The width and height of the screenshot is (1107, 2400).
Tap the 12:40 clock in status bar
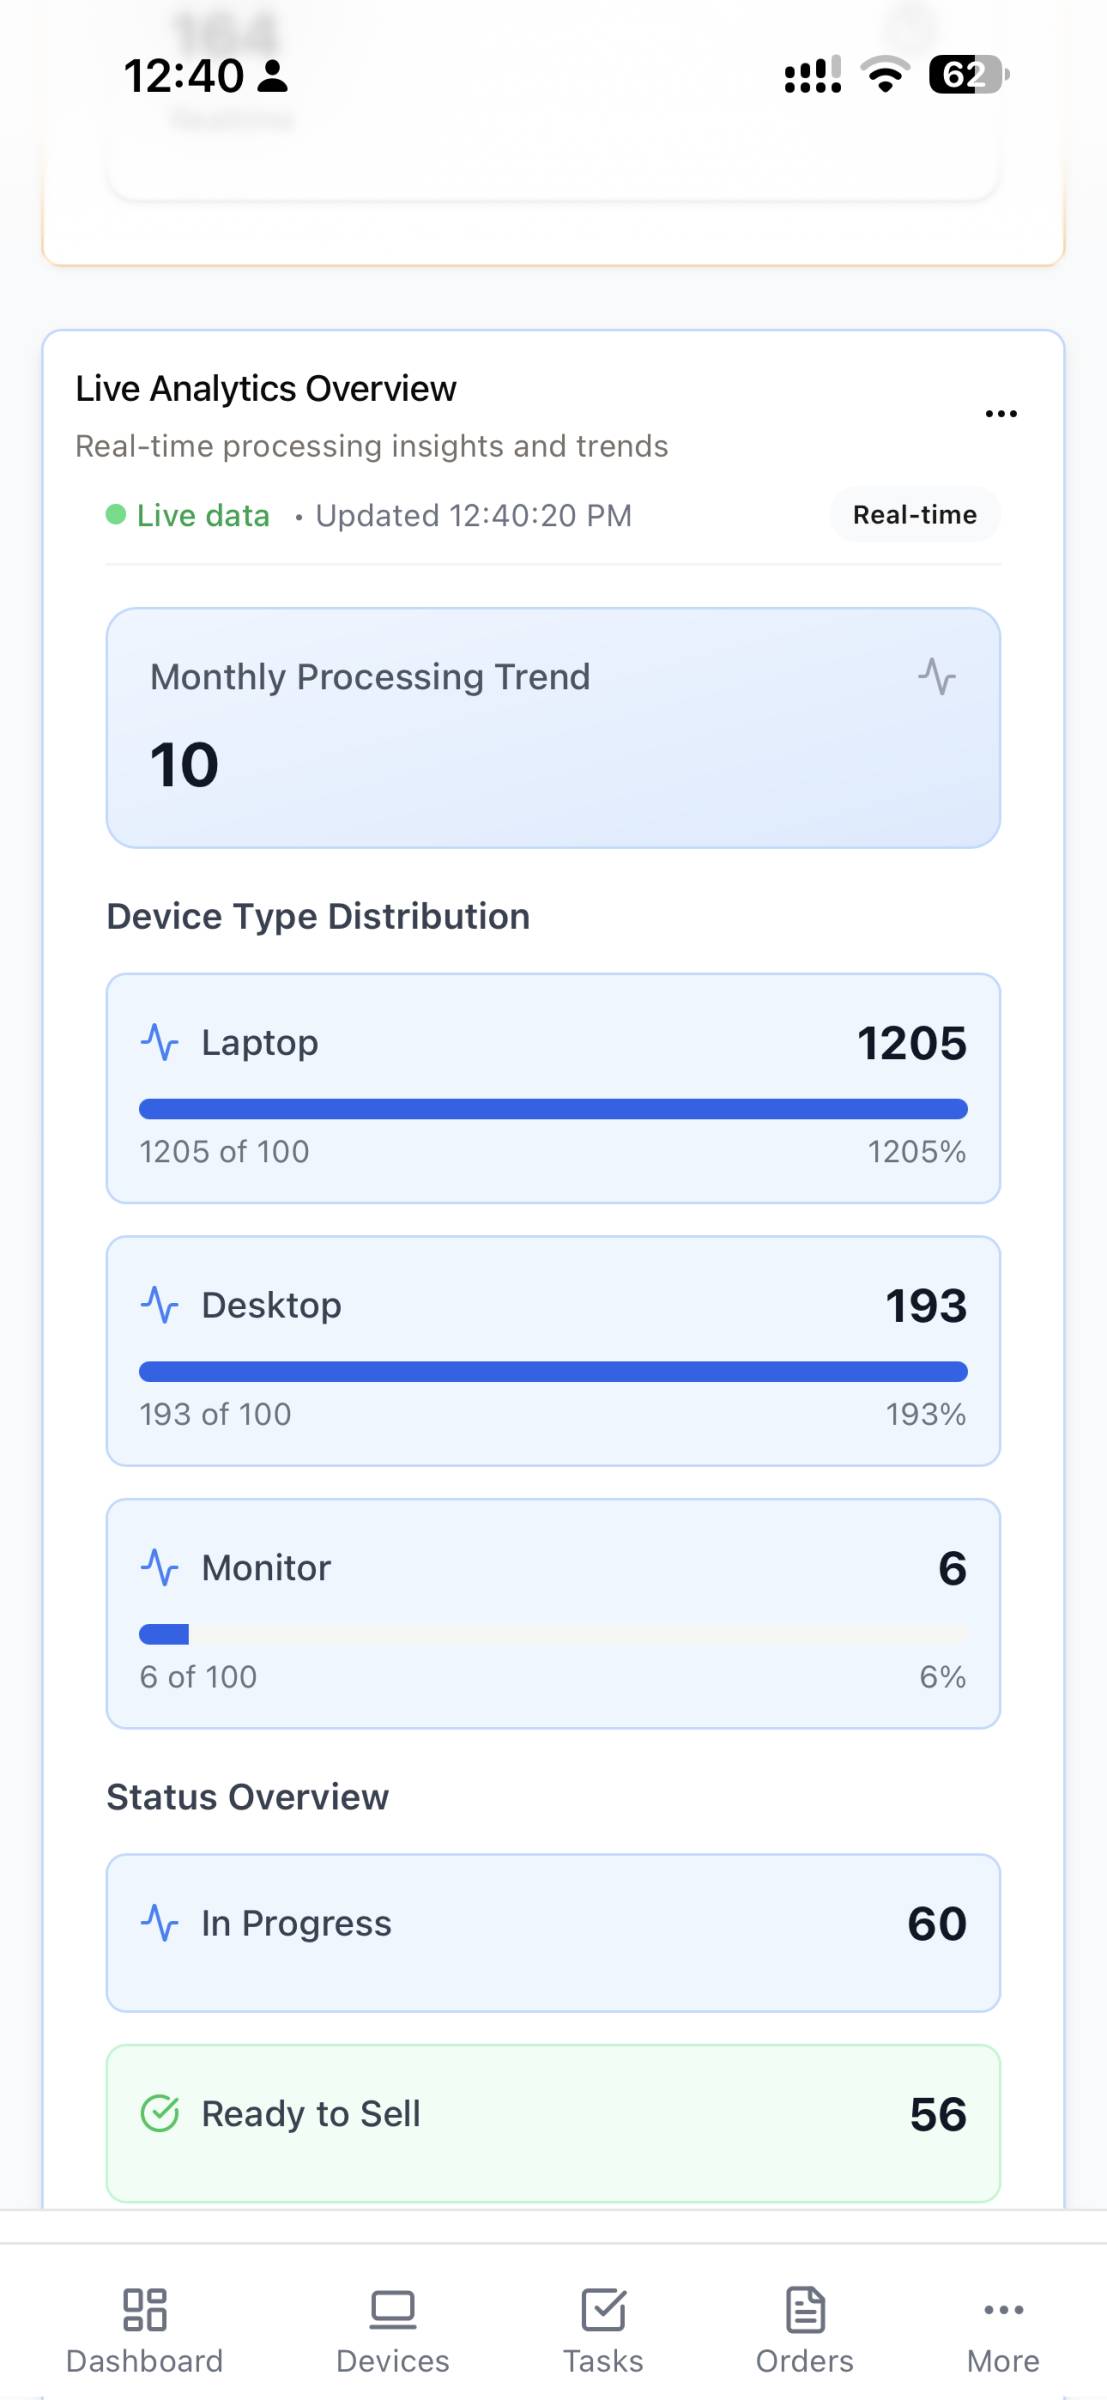184,76
